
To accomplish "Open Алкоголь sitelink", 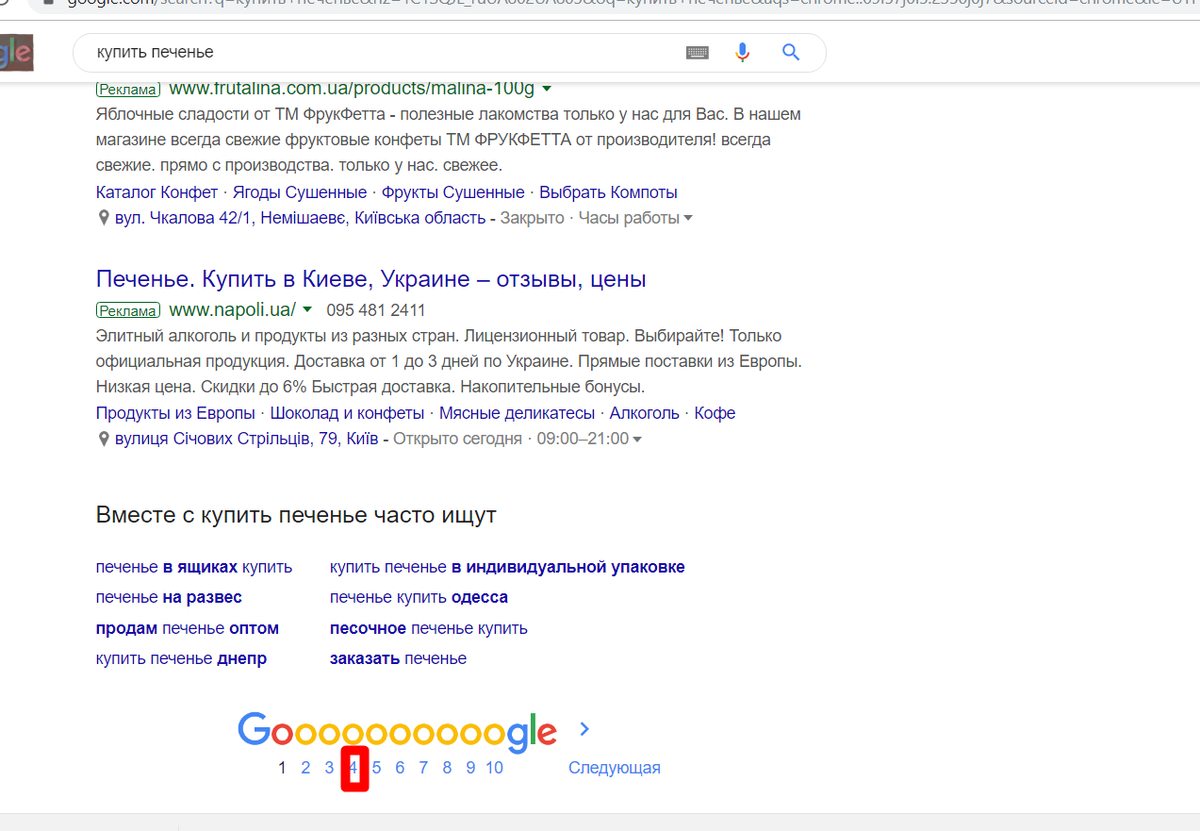I will coord(644,413).
